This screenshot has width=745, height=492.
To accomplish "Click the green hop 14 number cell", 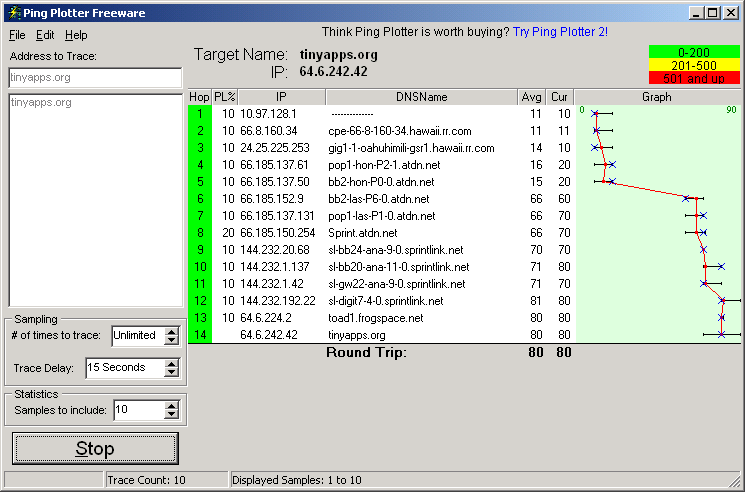I will tap(200, 335).
